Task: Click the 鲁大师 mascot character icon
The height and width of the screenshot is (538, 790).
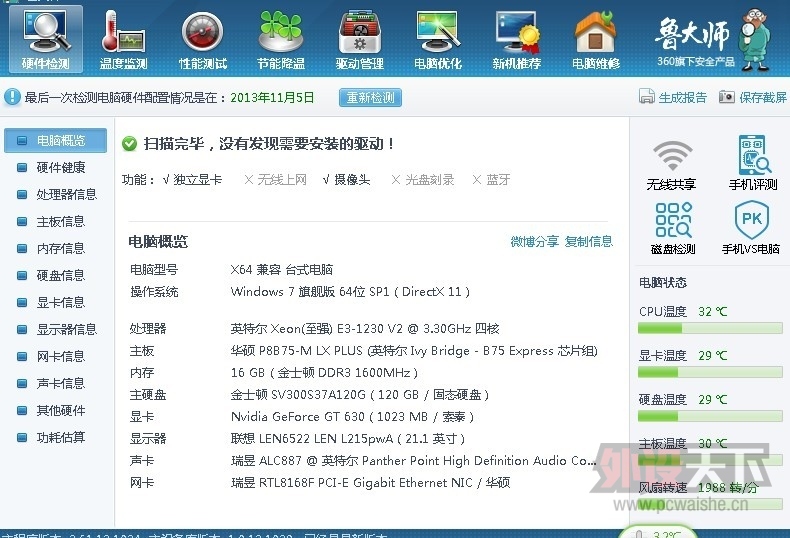Action: click(x=755, y=40)
